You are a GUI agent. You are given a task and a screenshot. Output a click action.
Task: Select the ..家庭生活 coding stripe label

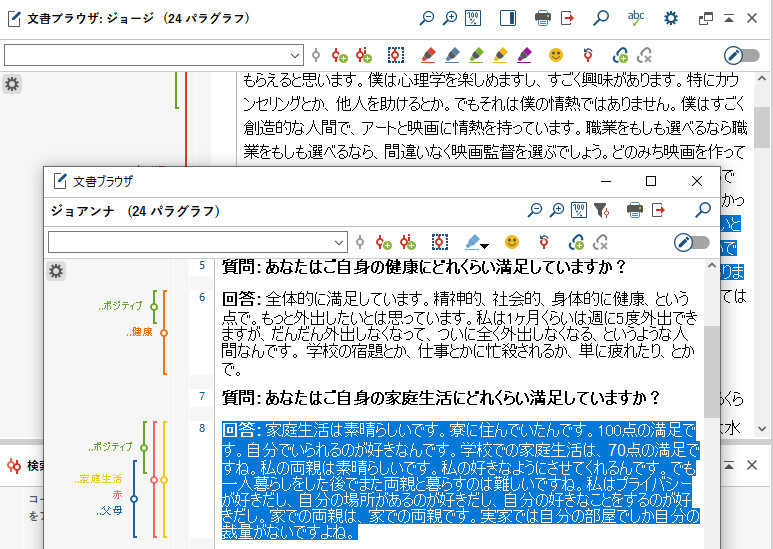[98, 479]
